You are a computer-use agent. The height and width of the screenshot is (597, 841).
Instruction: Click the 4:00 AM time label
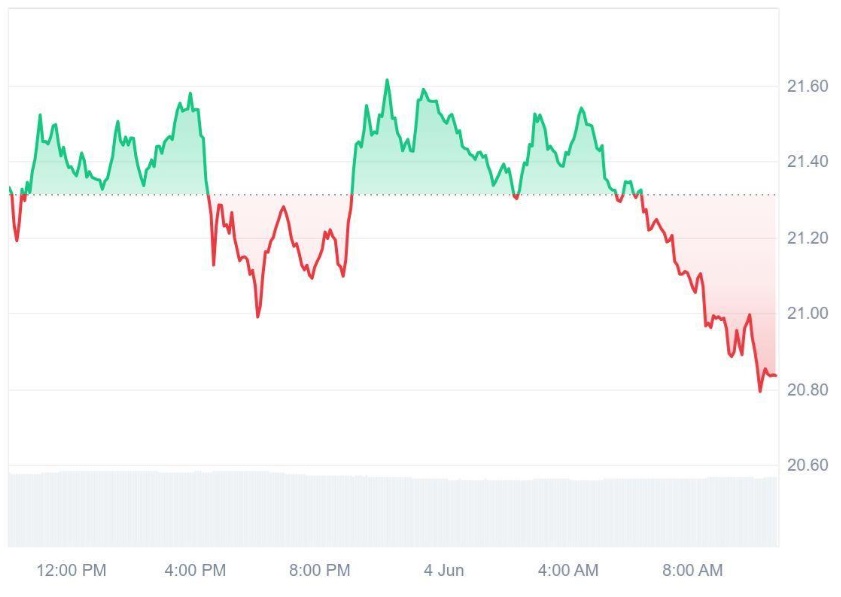click(x=568, y=571)
